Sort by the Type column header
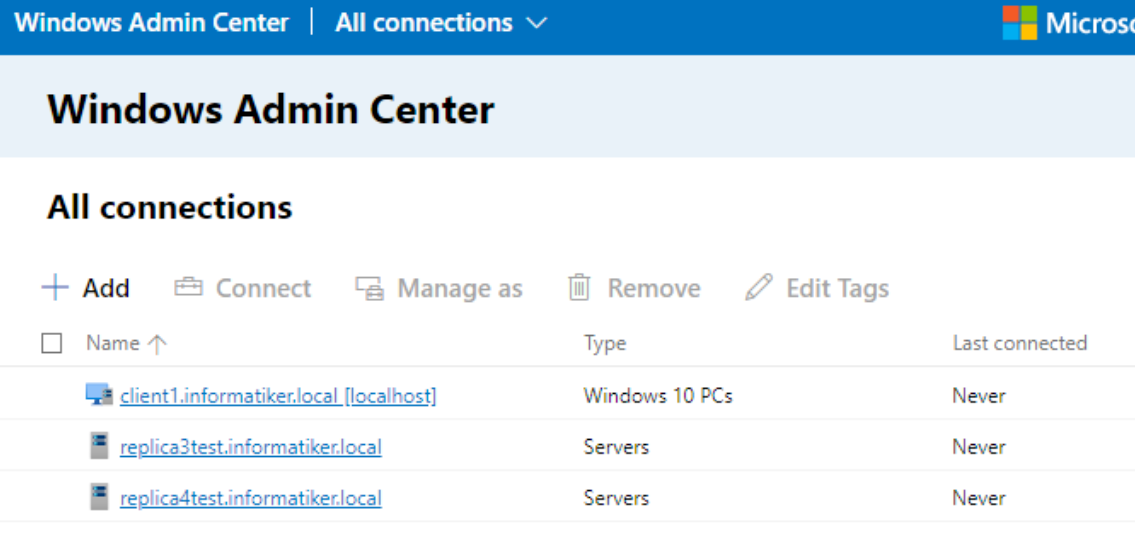Screen dimensions: 1135x544 pos(605,343)
